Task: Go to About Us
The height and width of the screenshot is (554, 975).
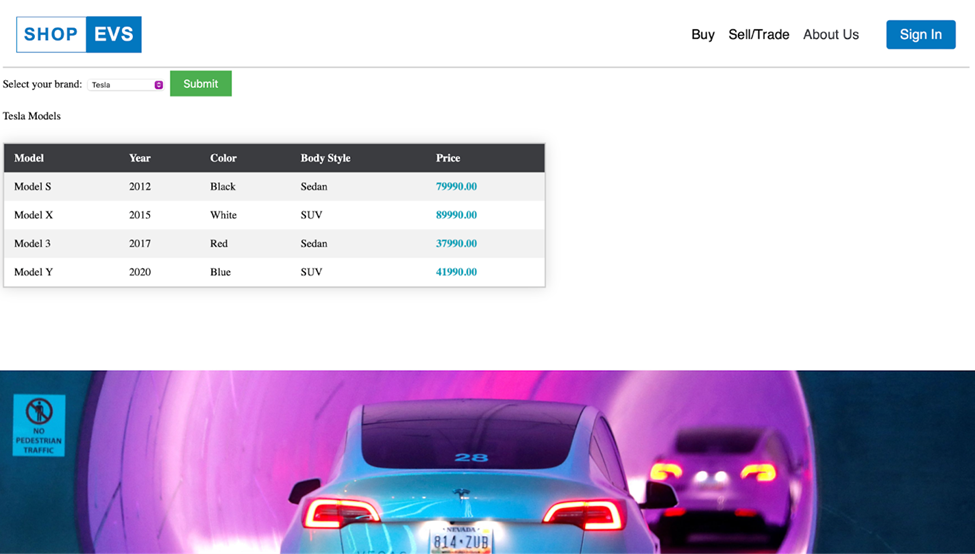Action: click(x=831, y=35)
